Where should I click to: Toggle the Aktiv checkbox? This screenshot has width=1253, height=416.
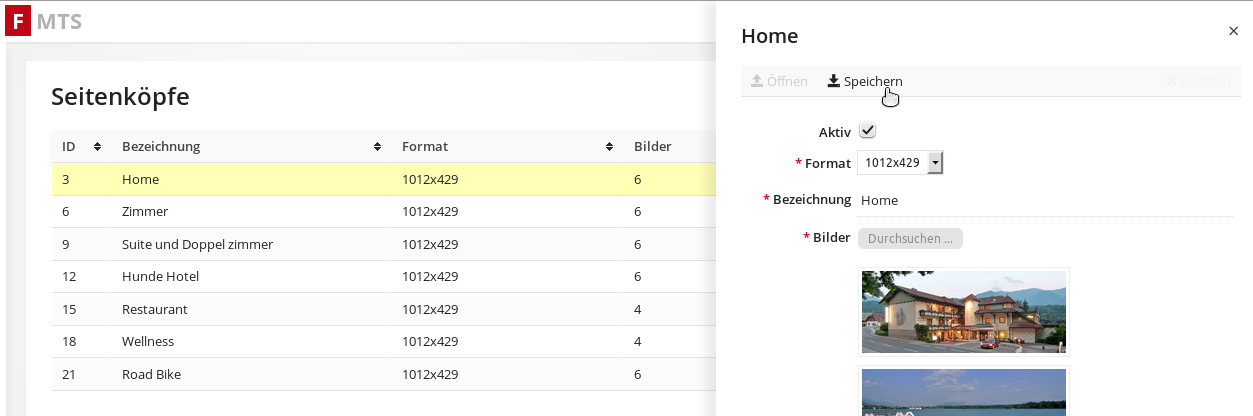867,131
